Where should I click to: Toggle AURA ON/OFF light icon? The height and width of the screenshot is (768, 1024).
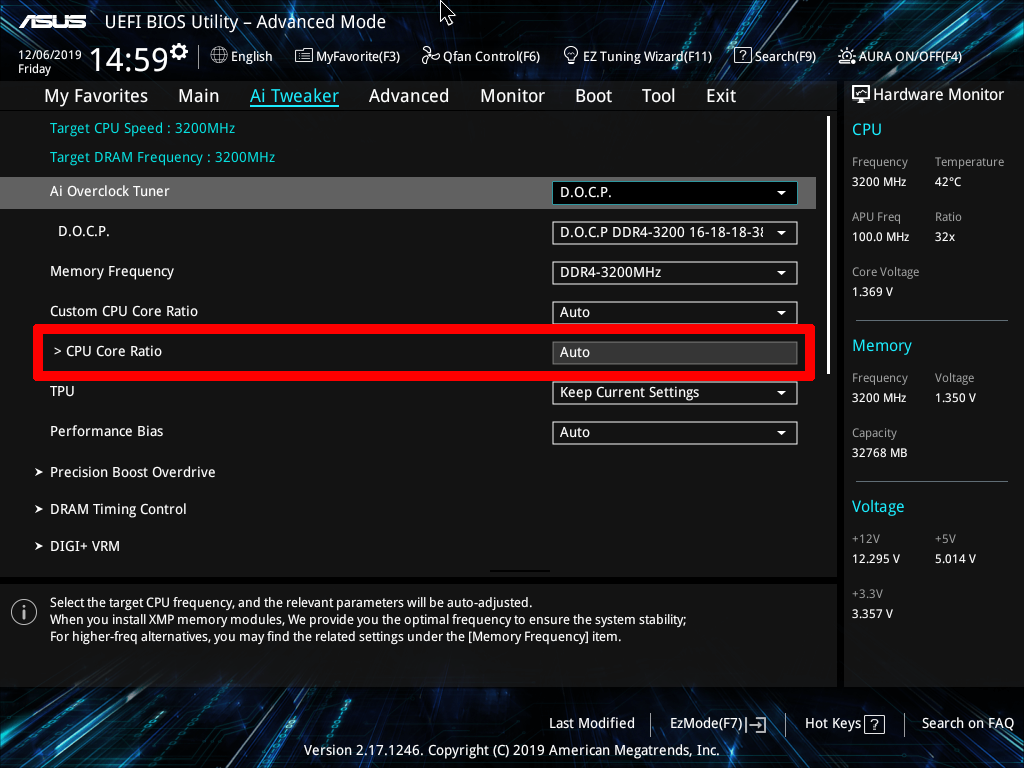(846, 56)
